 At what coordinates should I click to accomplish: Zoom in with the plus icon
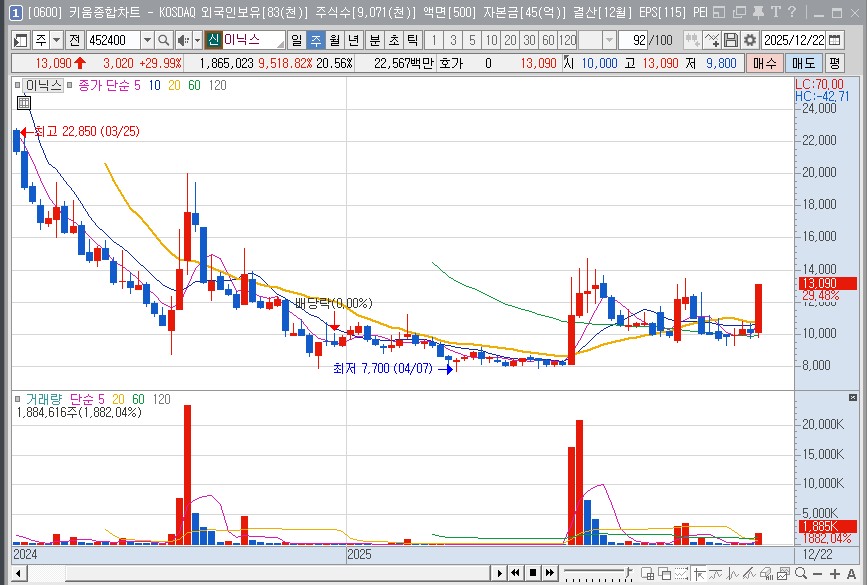(835, 573)
